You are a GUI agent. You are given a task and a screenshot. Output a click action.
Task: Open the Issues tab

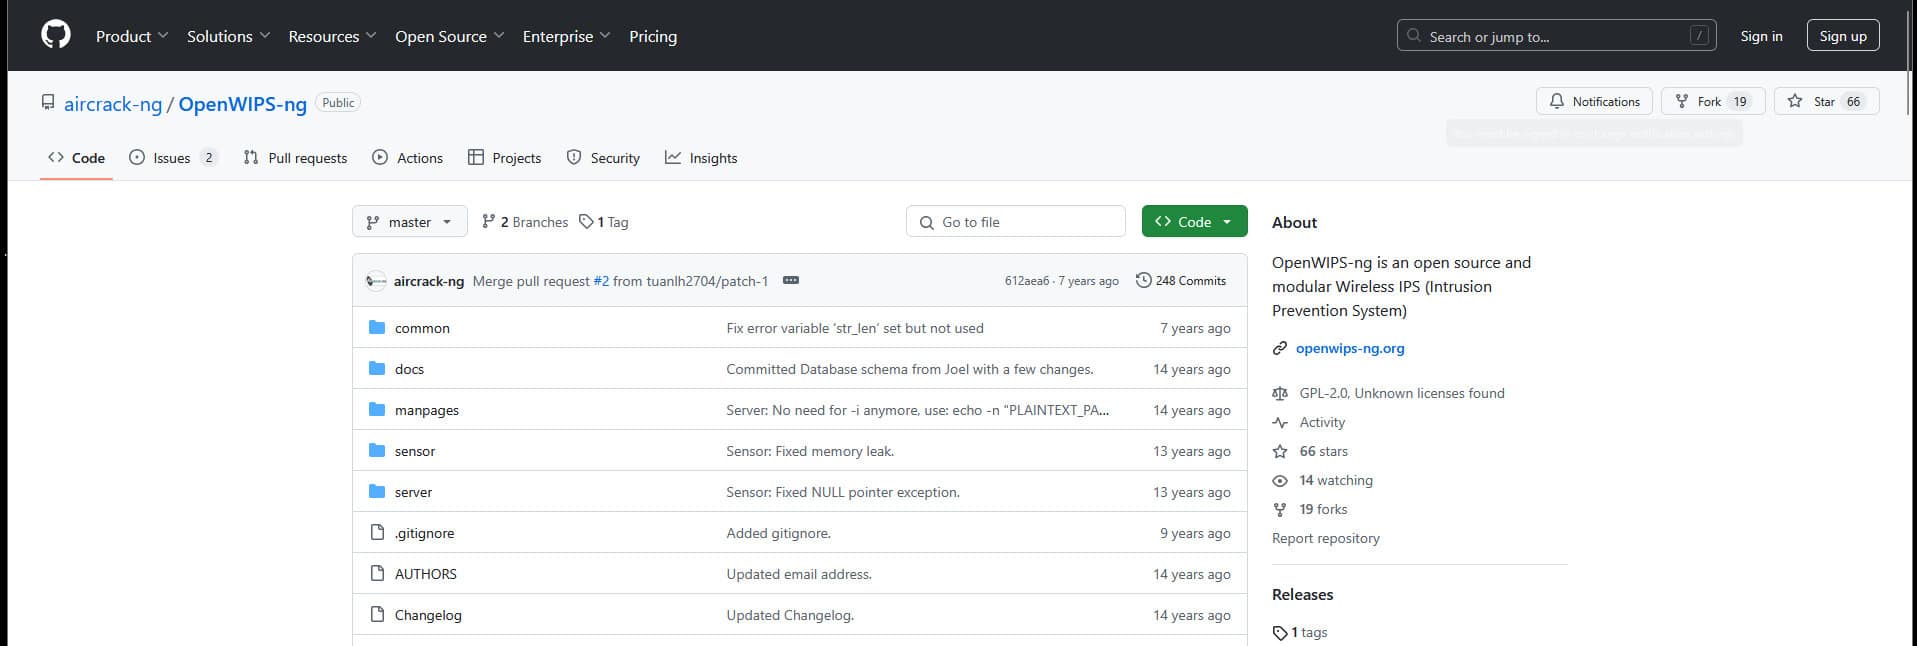click(172, 158)
